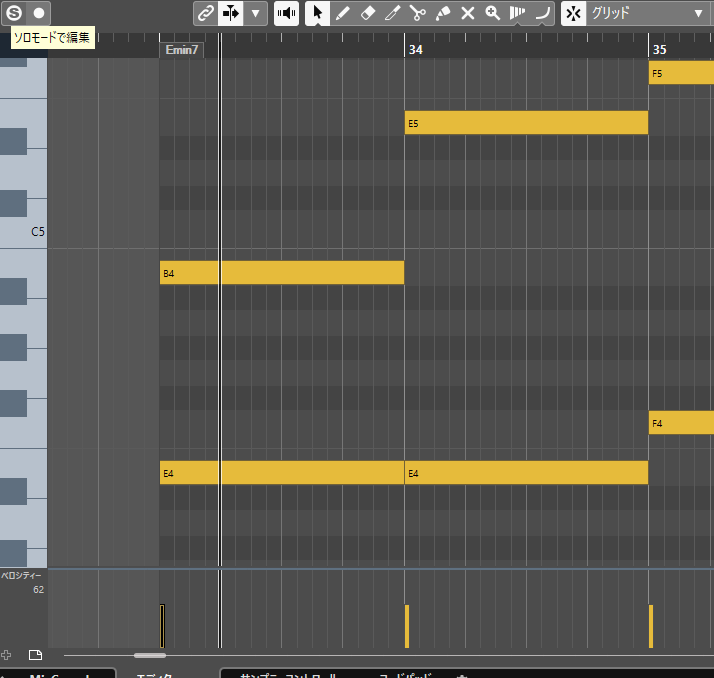
Task: Select the E4 note under Emin7
Action: 282,473
